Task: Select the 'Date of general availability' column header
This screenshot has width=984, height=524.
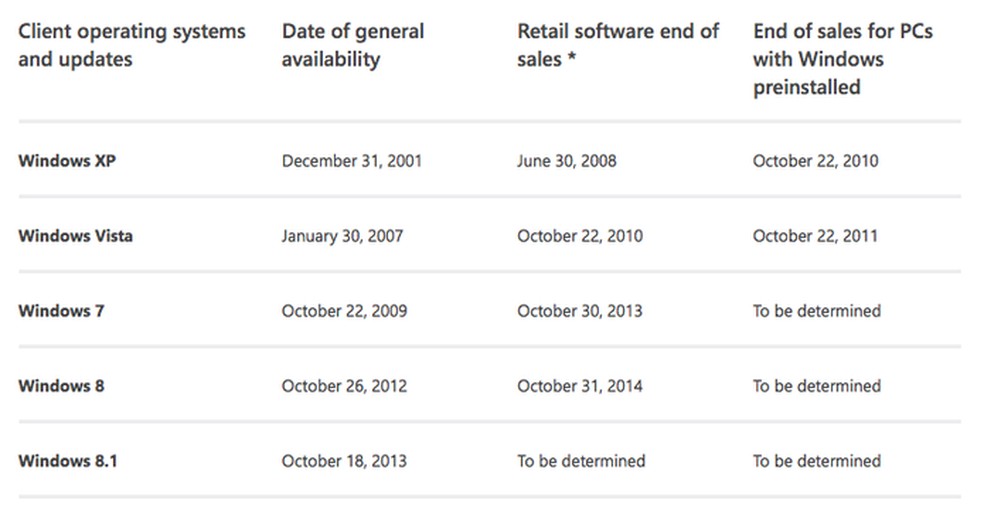Action: 352,45
